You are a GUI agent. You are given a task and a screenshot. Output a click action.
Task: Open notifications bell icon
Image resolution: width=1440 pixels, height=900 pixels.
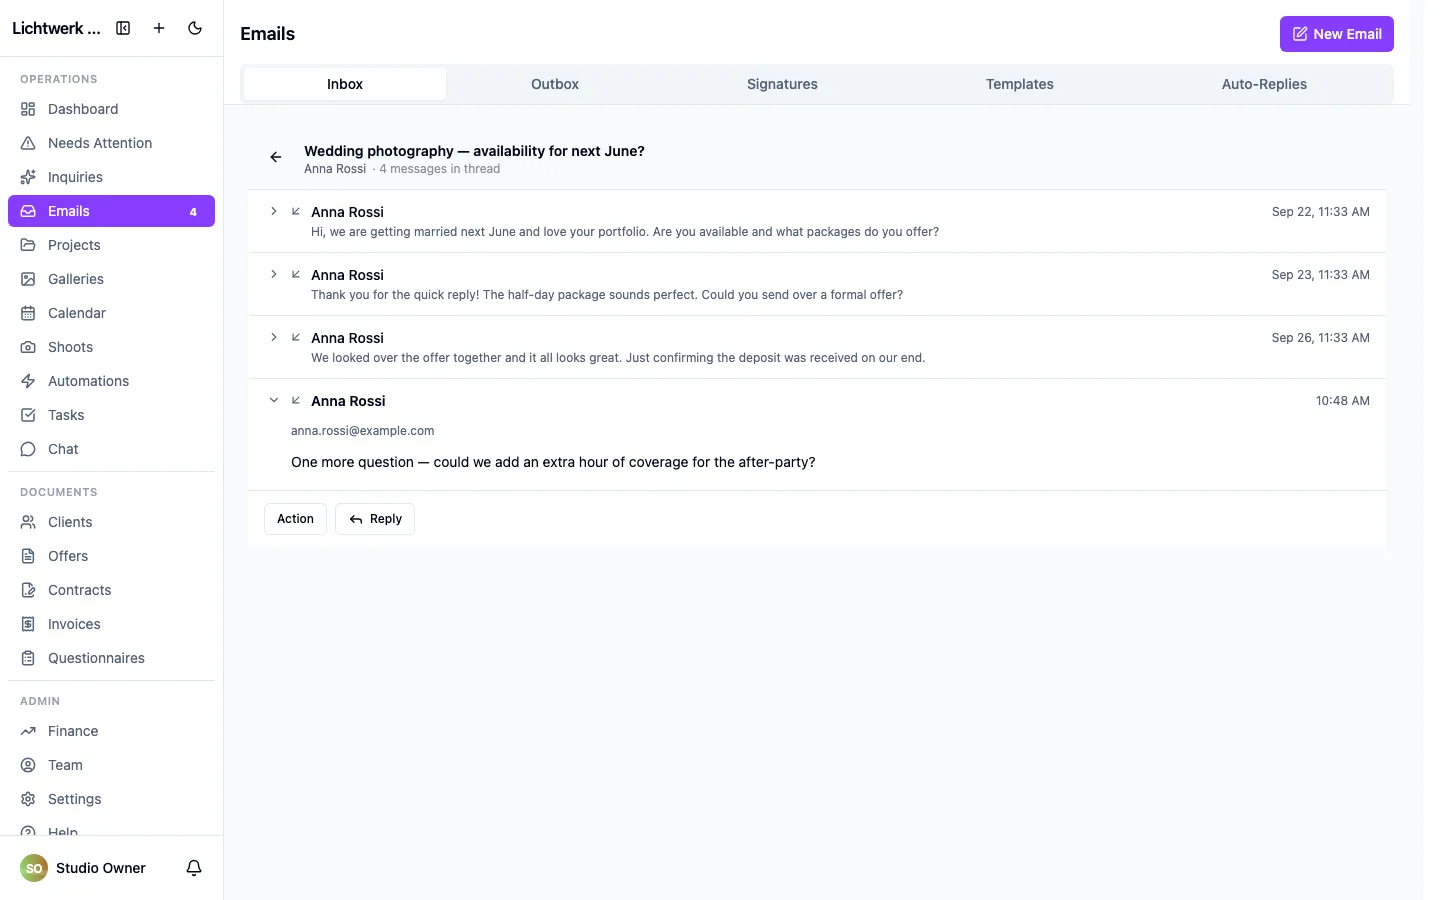click(194, 868)
